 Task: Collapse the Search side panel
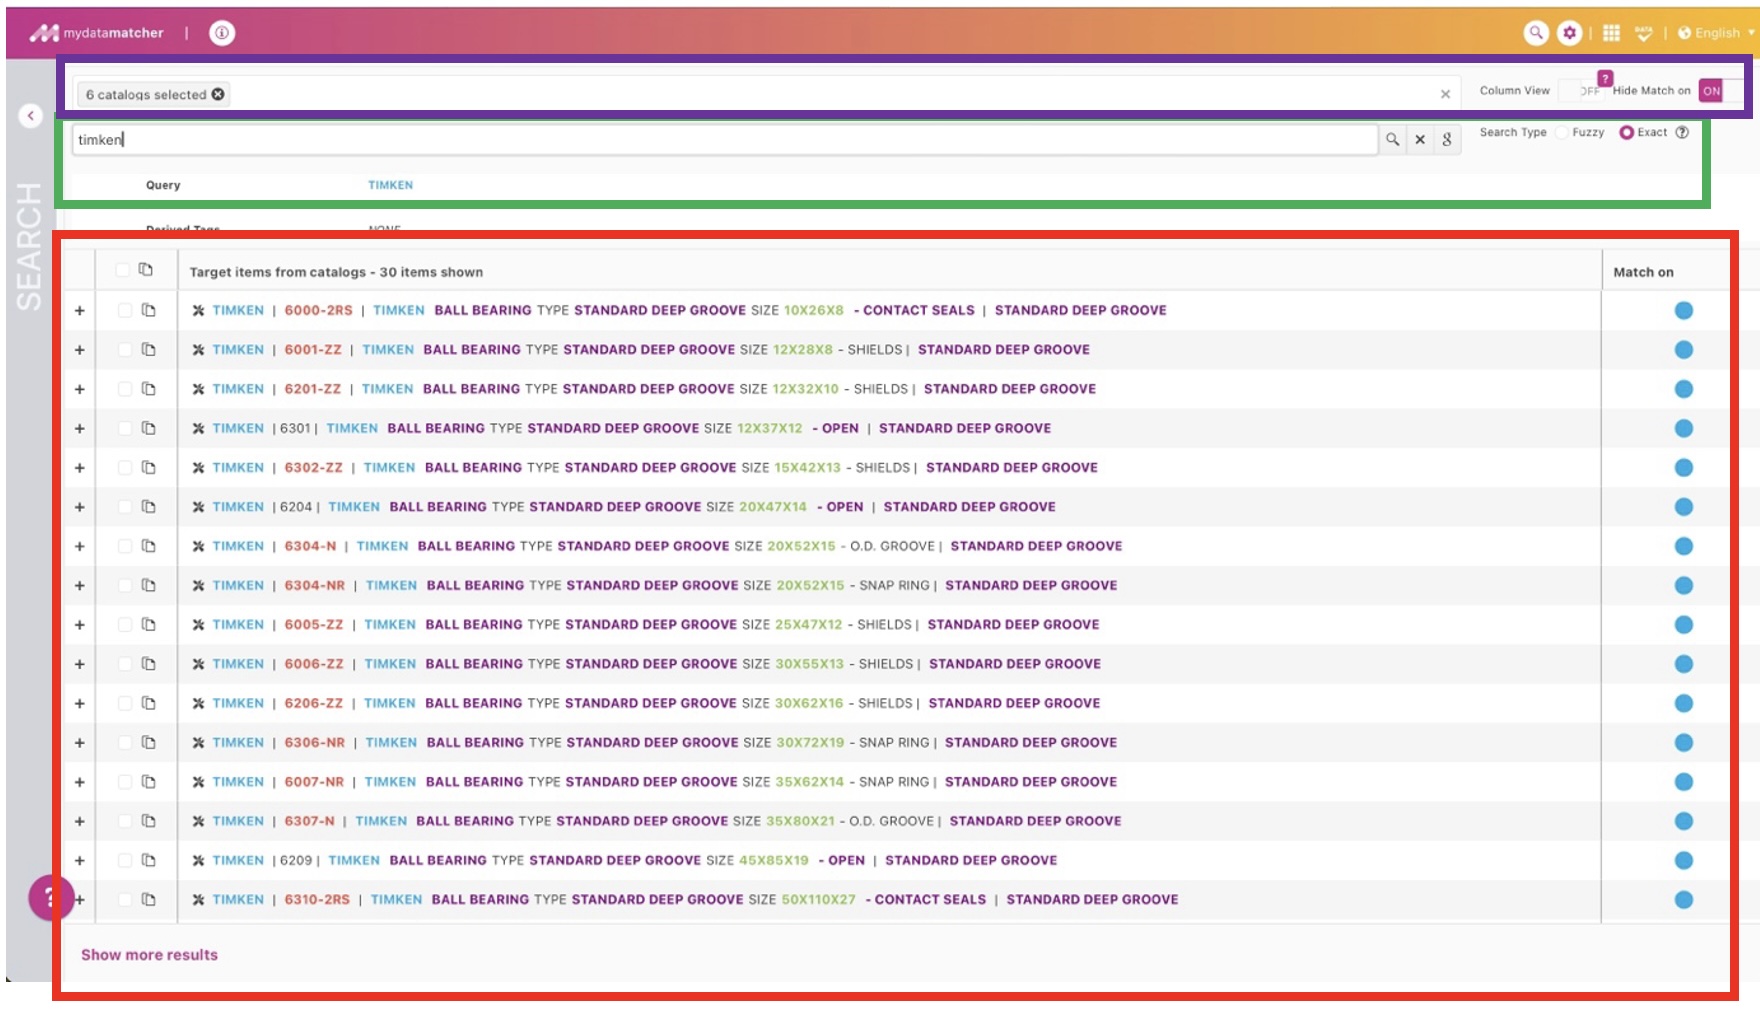(x=31, y=116)
